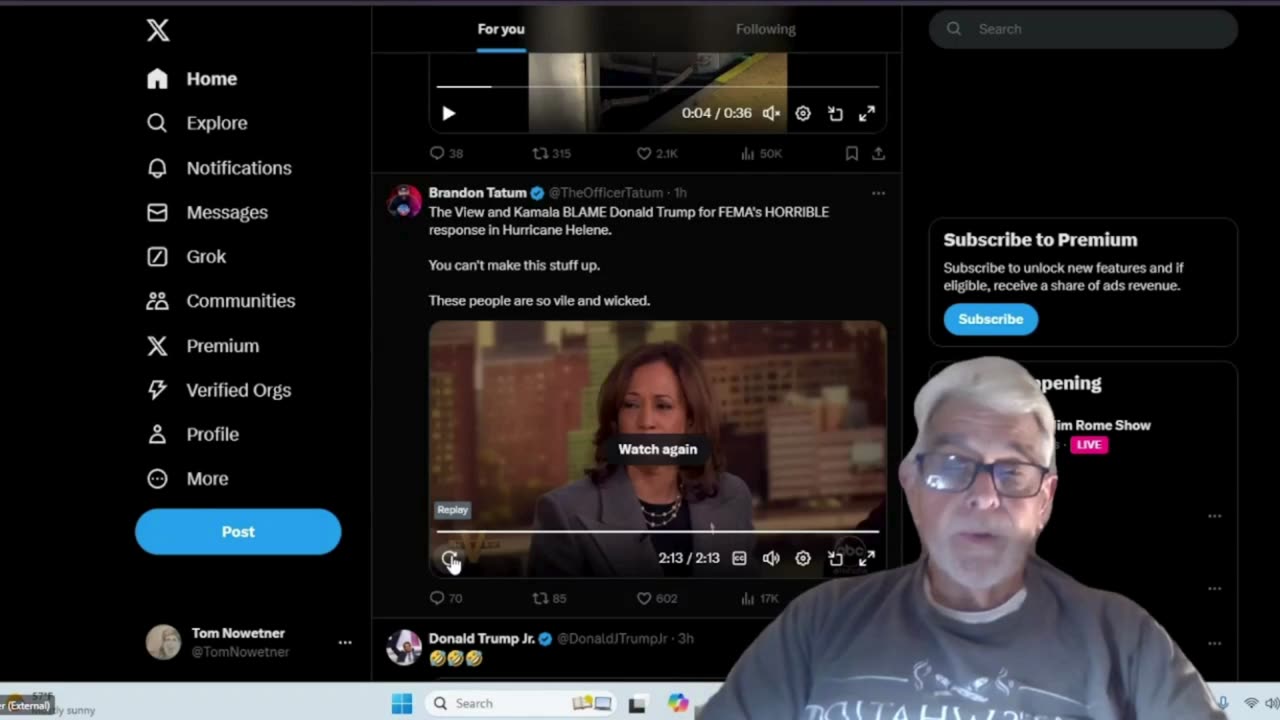Reply to the post with 38 replies
Viewport: 1280px width, 720px height.
[446, 153]
